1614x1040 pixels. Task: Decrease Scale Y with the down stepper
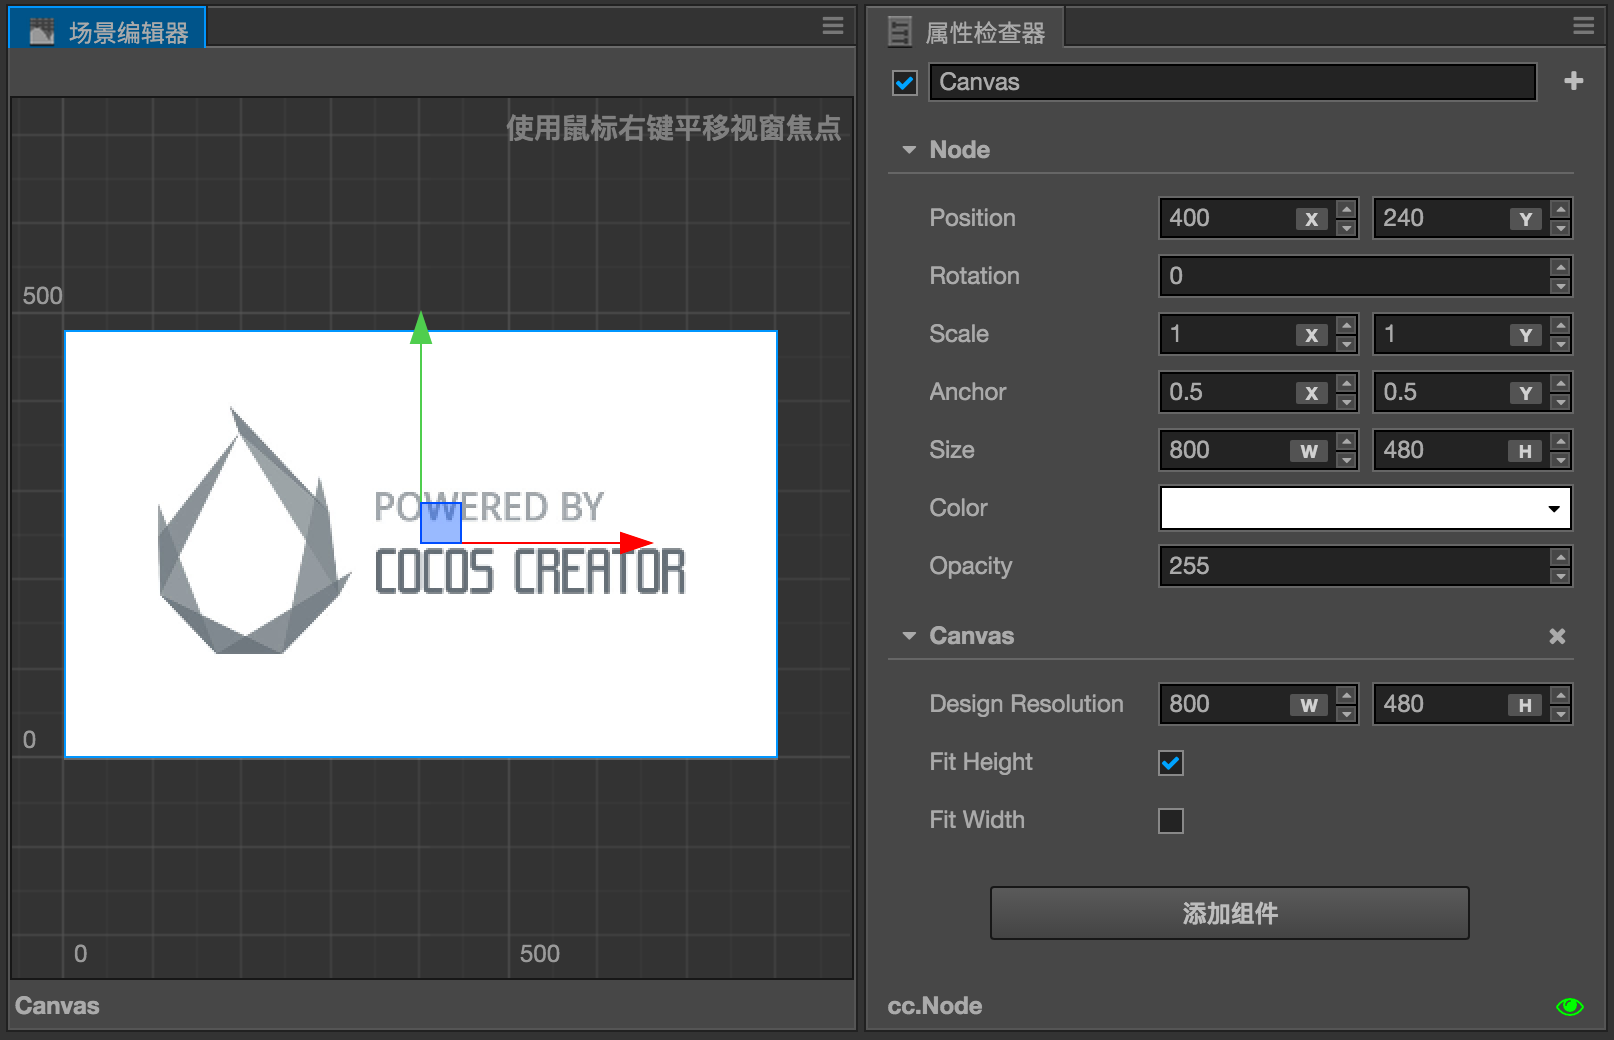click(x=1561, y=344)
